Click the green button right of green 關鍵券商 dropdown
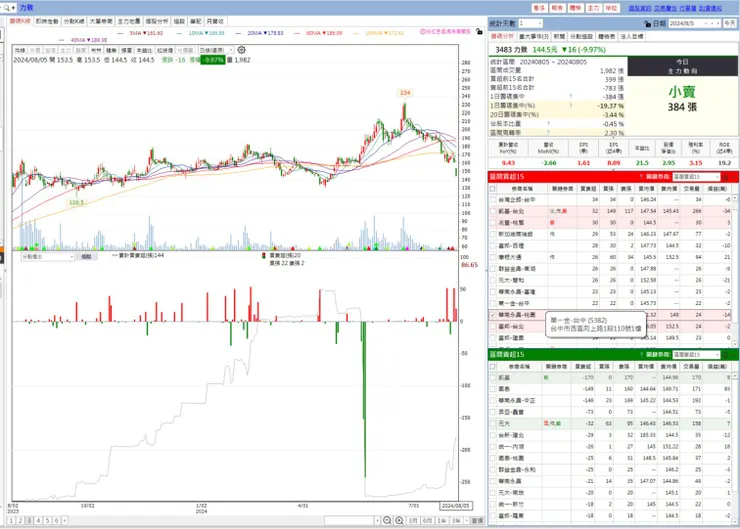The image size is (740, 529). [725, 354]
